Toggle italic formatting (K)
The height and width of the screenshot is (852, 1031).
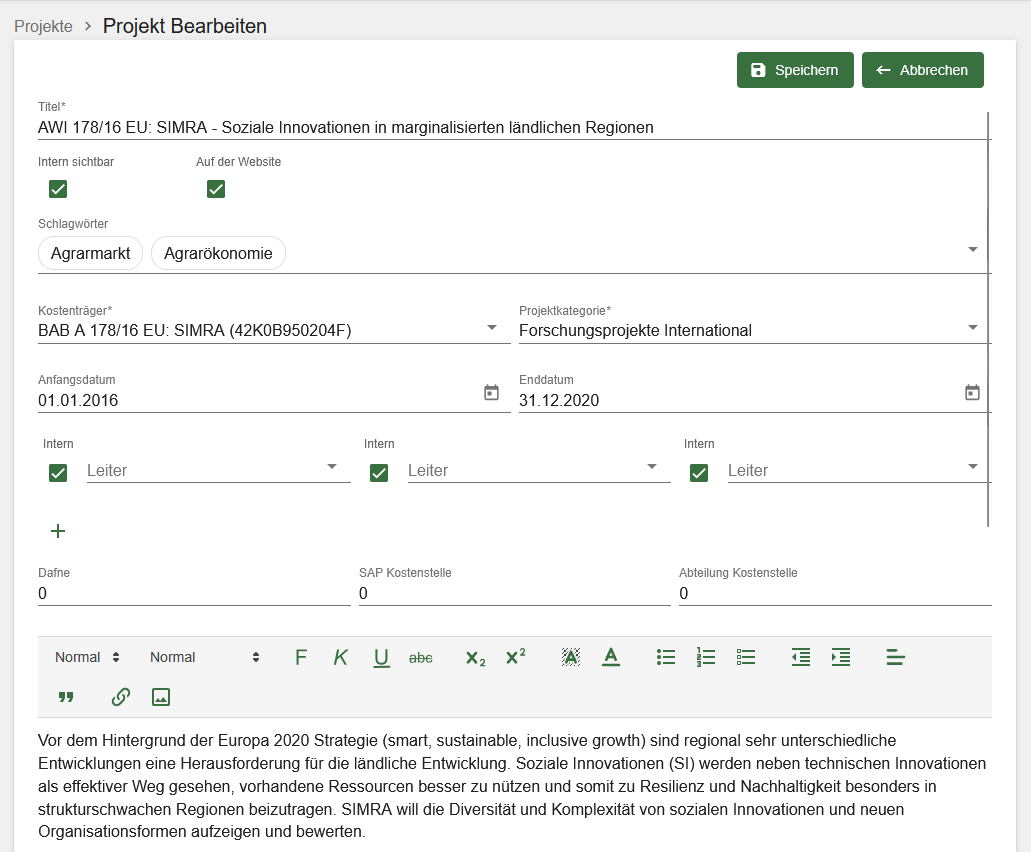click(341, 657)
